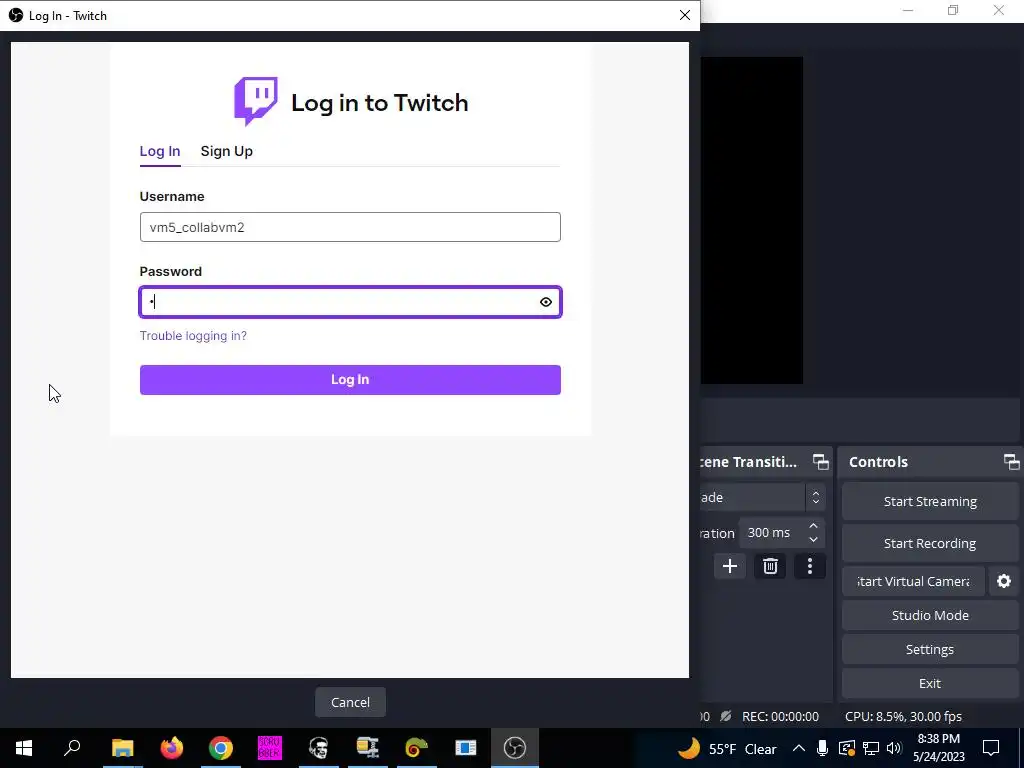This screenshot has height=768, width=1024.
Task: Open transition properties three-dot menu
Action: [810, 566]
